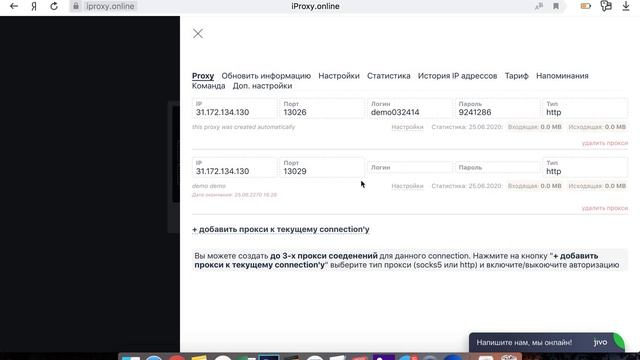This screenshot has height=360, width=640.
Task: Click the IP field of the port 13029 proxy
Action: [x=234, y=167]
